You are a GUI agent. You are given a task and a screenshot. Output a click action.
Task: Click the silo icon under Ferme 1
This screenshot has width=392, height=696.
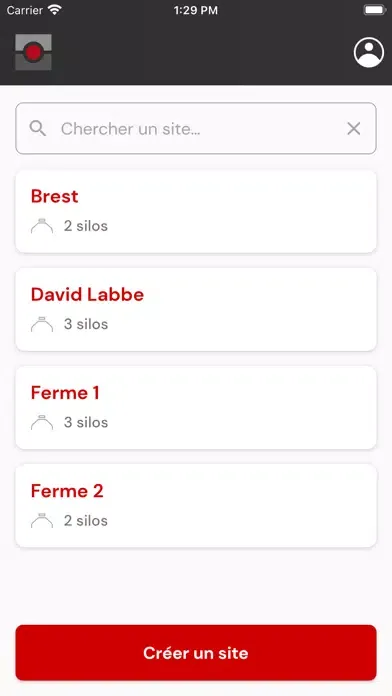tap(42, 422)
